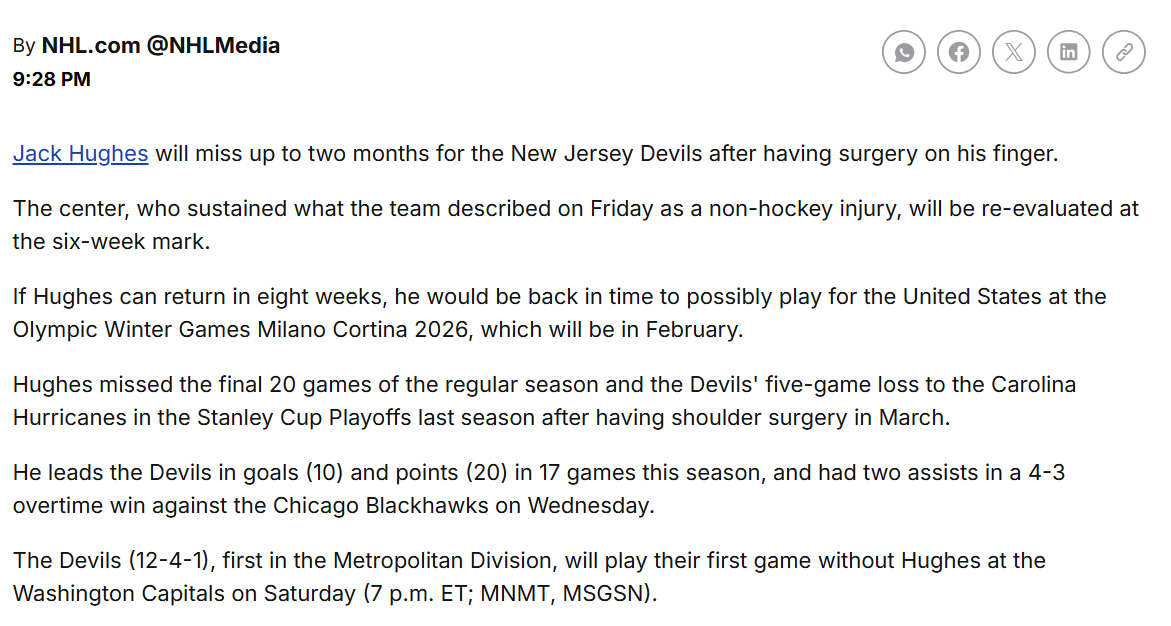Image resolution: width=1171 pixels, height=626 pixels.
Task: Click the "(7 p.m. ET; MNMT, MSGSN)" broadcast text
Action: pos(509,593)
